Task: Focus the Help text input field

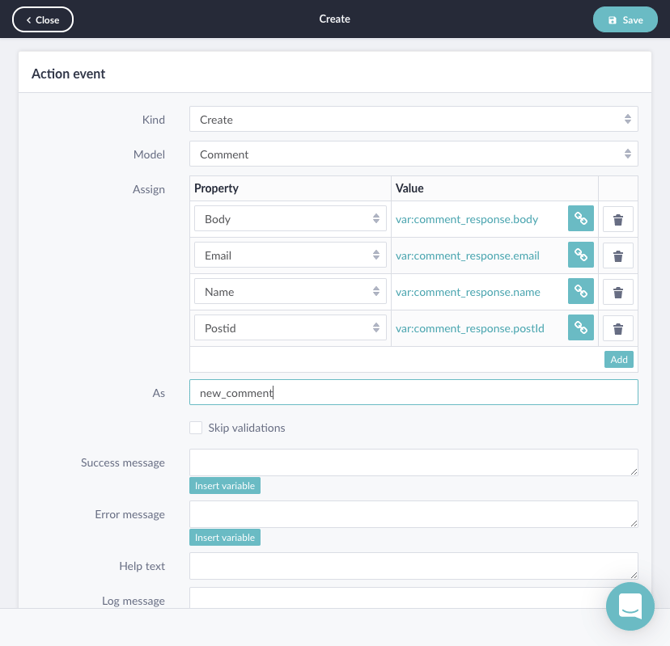Action: [413, 565]
